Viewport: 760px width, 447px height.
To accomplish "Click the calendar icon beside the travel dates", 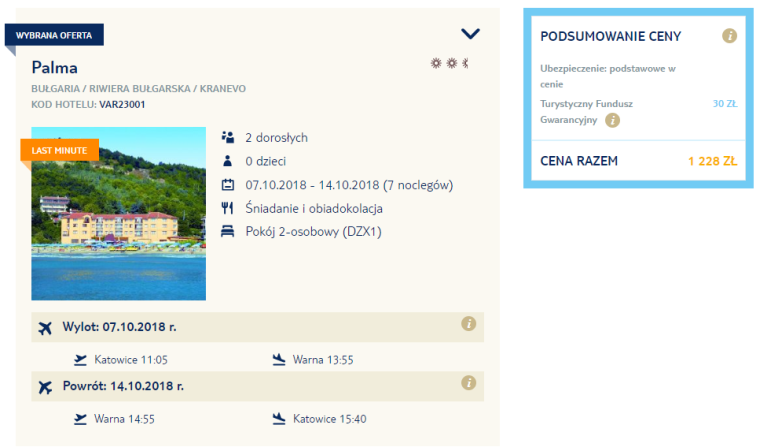I will [228, 185].
